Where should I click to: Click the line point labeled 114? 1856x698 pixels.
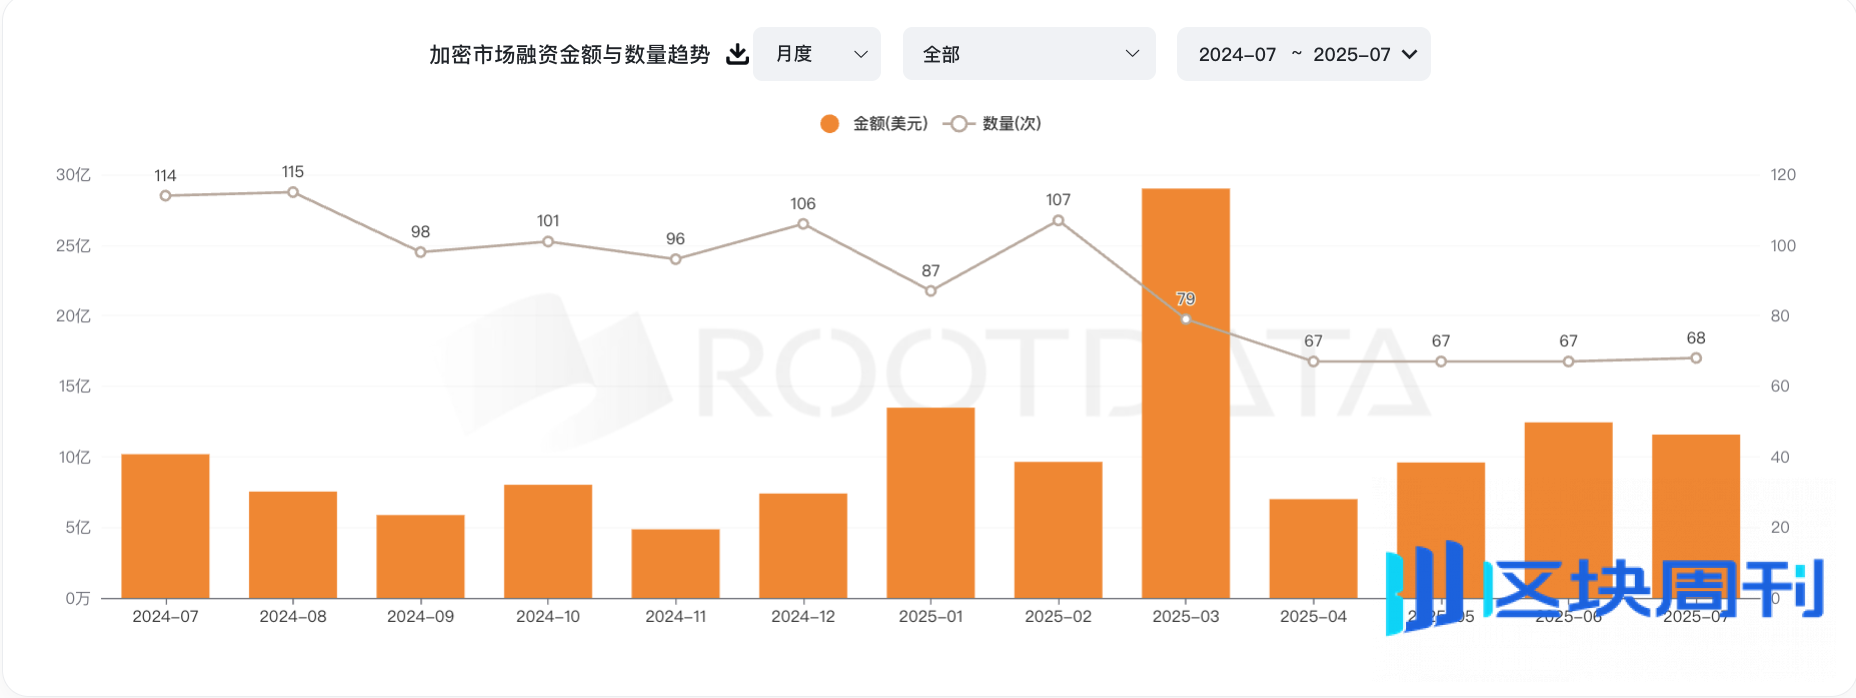pos(165,196)
